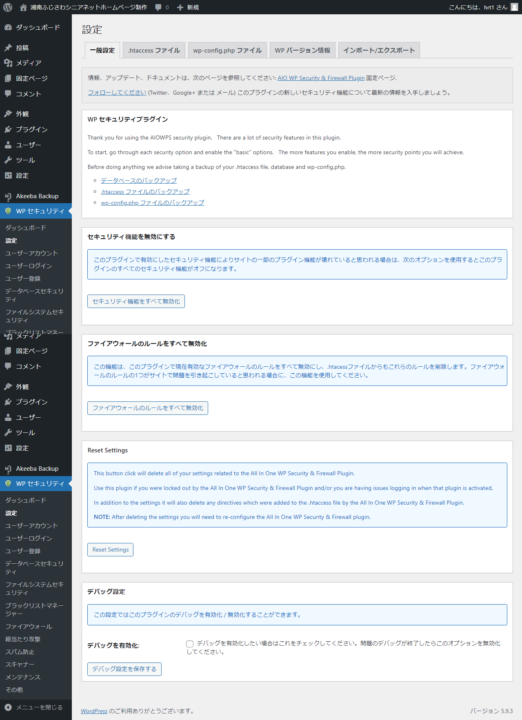Open the dashboard gauge icon in sidebar
Image resolution: width=522 pixels, height=720 pixels.
tap(8, 28)
